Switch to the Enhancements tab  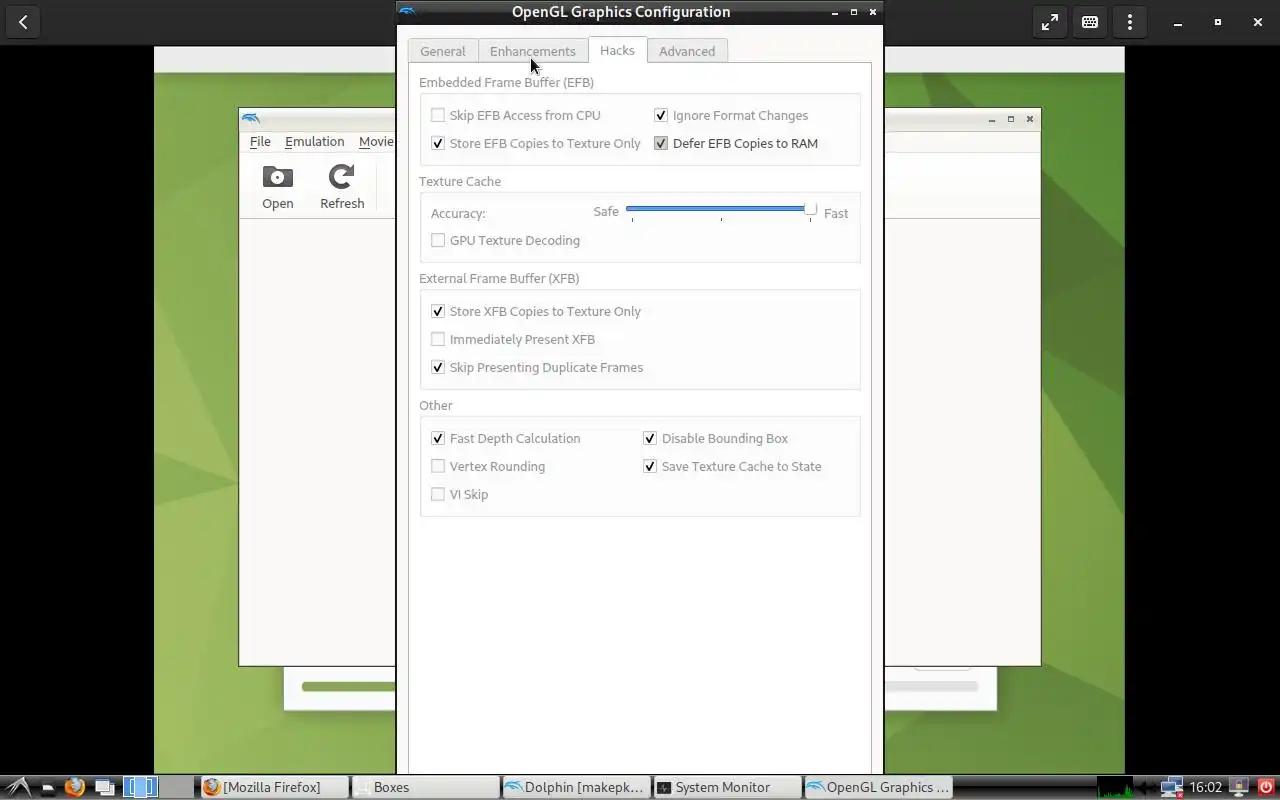[x=533, y=51]
